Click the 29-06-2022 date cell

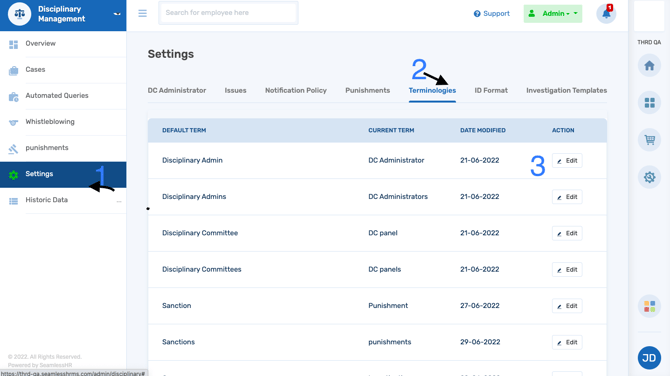point(479,342)
